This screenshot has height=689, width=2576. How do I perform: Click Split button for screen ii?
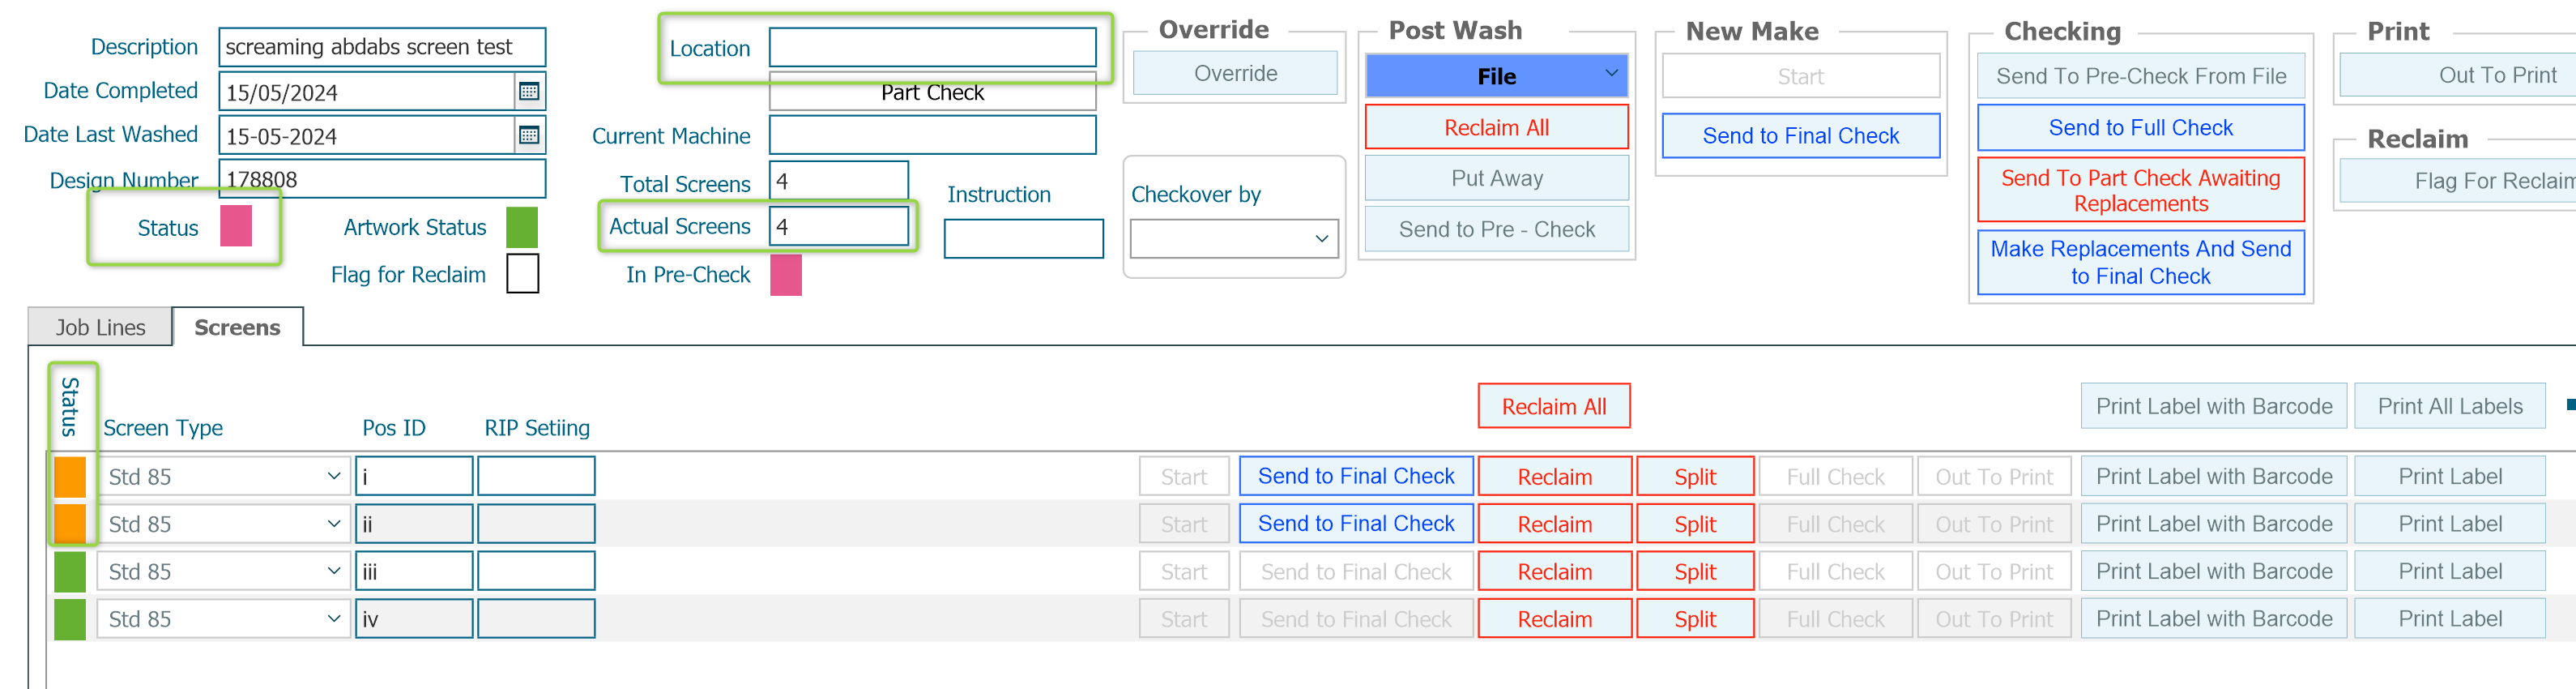point(1695,524)
